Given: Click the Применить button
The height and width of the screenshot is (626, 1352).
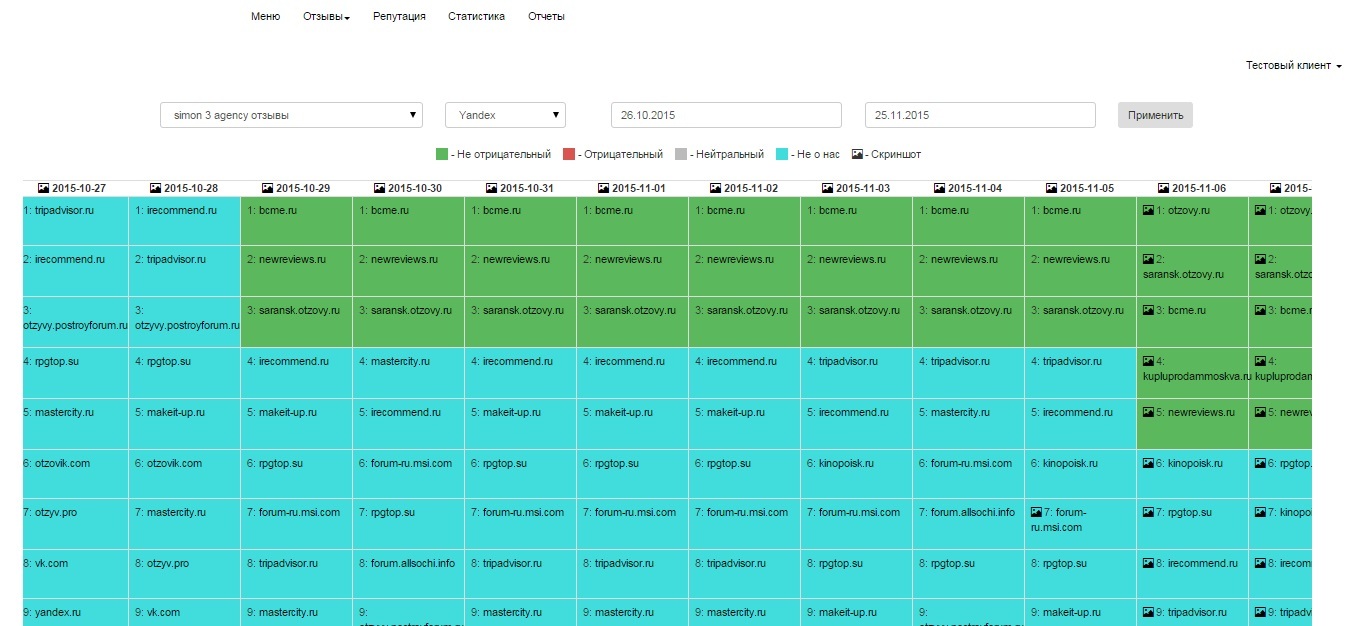Looking at the screenshot, I should pos(1155,115).
